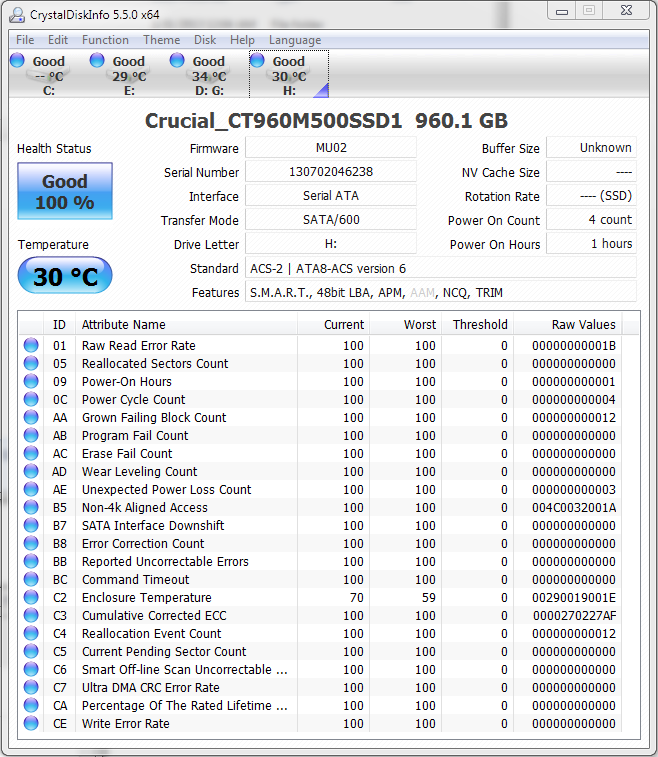Open the Disk menu
This screenshot has height=757, width=658.
pyautogui.click(x=205, y=40)
